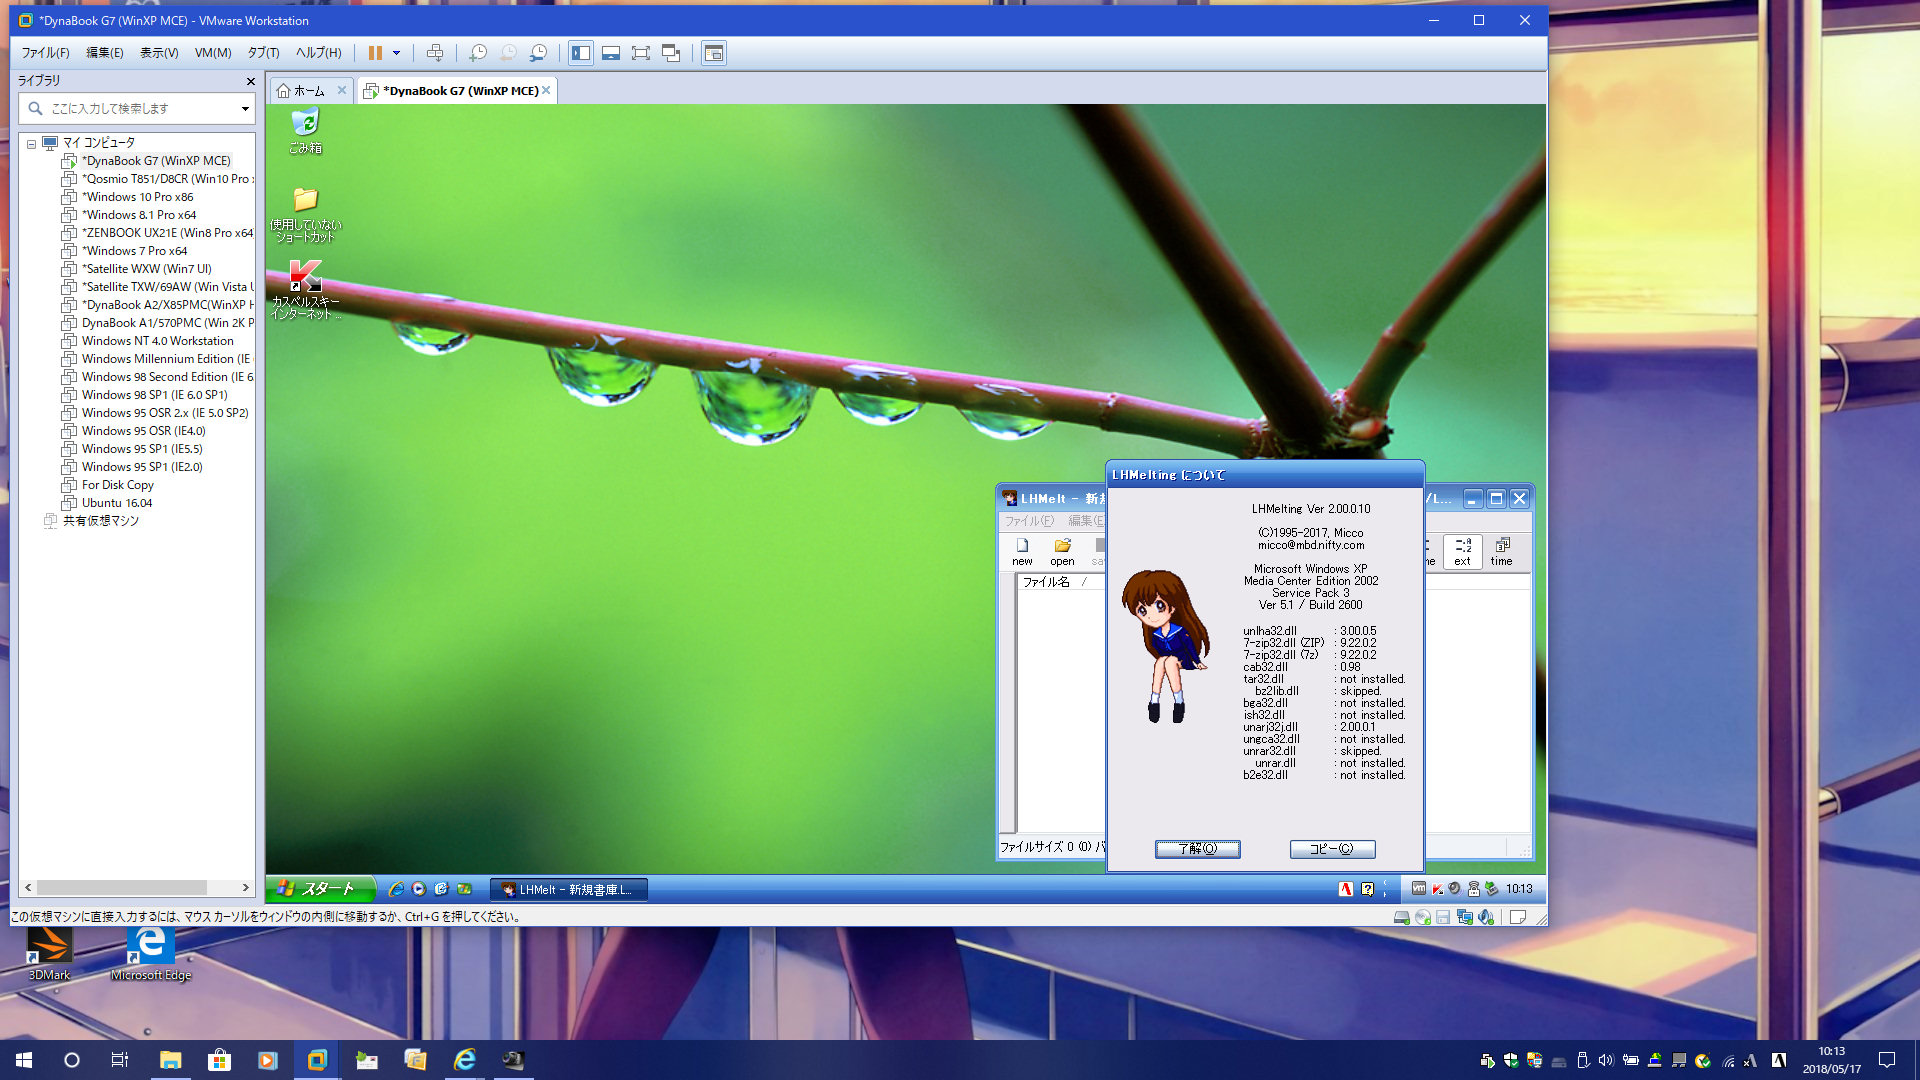Pause the virtual machine with the toolbar button
This screenshot has width=1920, height=1080.
point(375,53)
